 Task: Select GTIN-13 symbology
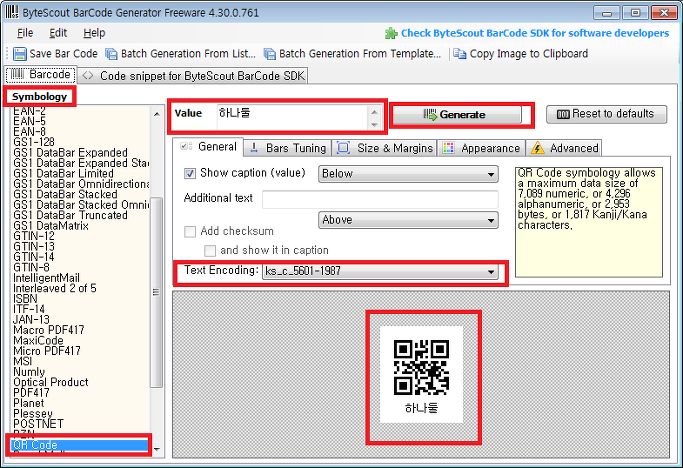point(34,247)
